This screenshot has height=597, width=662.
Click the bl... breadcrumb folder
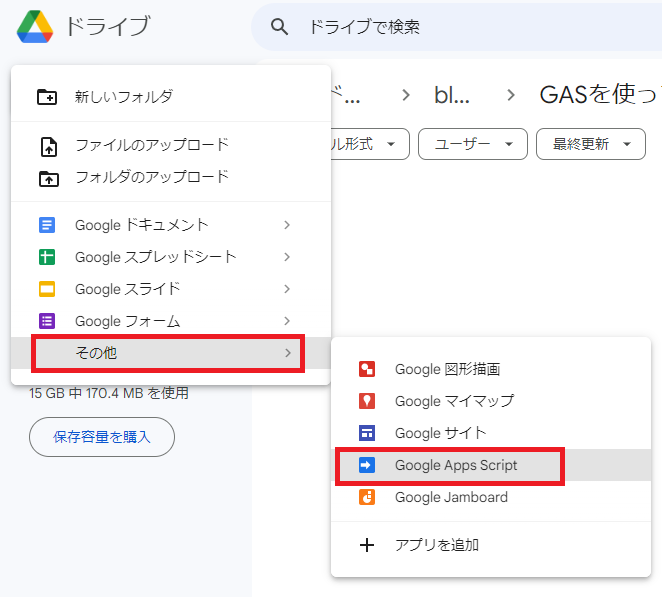452,95
